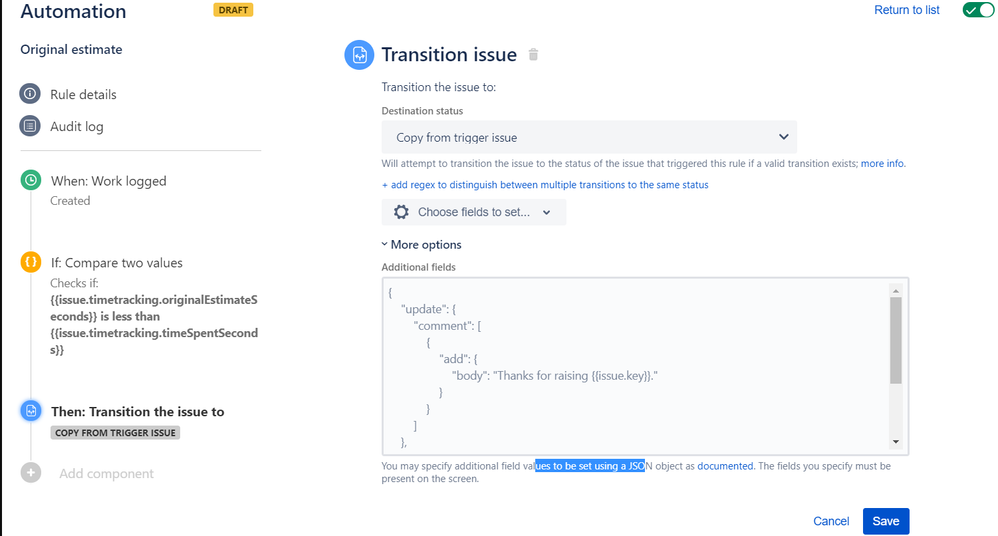The width and height of the screenshot is (998, 536).
Task: Collapse the More options section
Action: coord(421,244)
